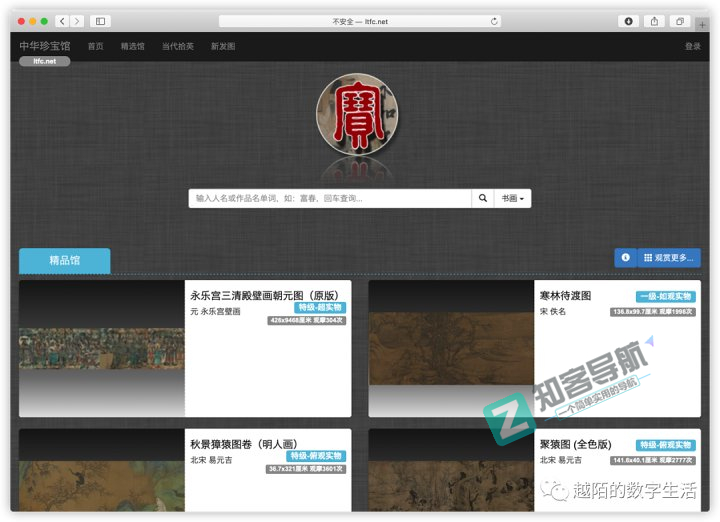Add a new tab with plus button
The image size is (720, 522).
click(x=702, y=24)
